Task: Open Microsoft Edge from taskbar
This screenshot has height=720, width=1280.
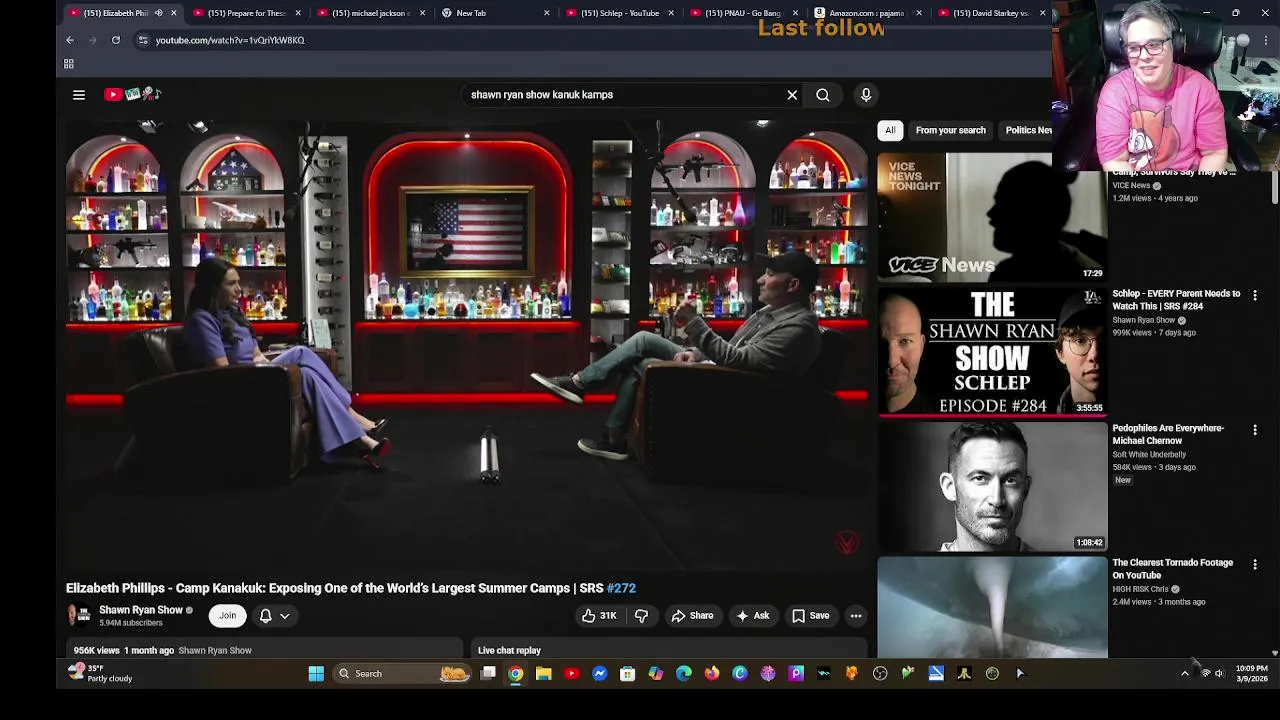Action: coord(683,674)
